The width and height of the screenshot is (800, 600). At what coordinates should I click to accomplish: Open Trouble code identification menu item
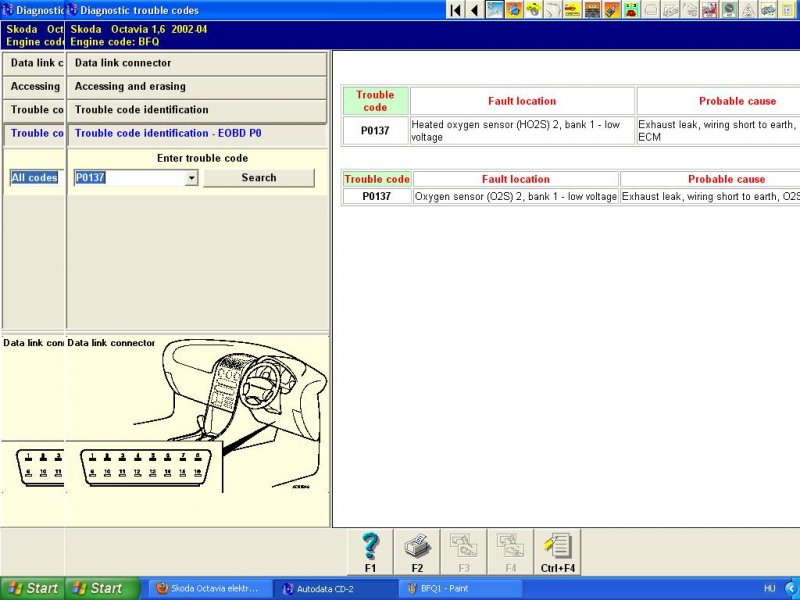tap(196, 110)
